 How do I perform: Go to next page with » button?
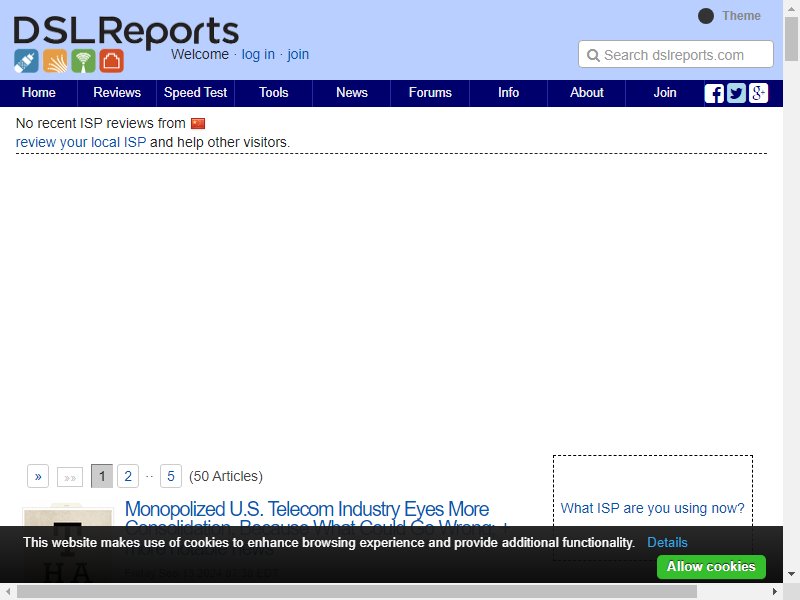38,477
